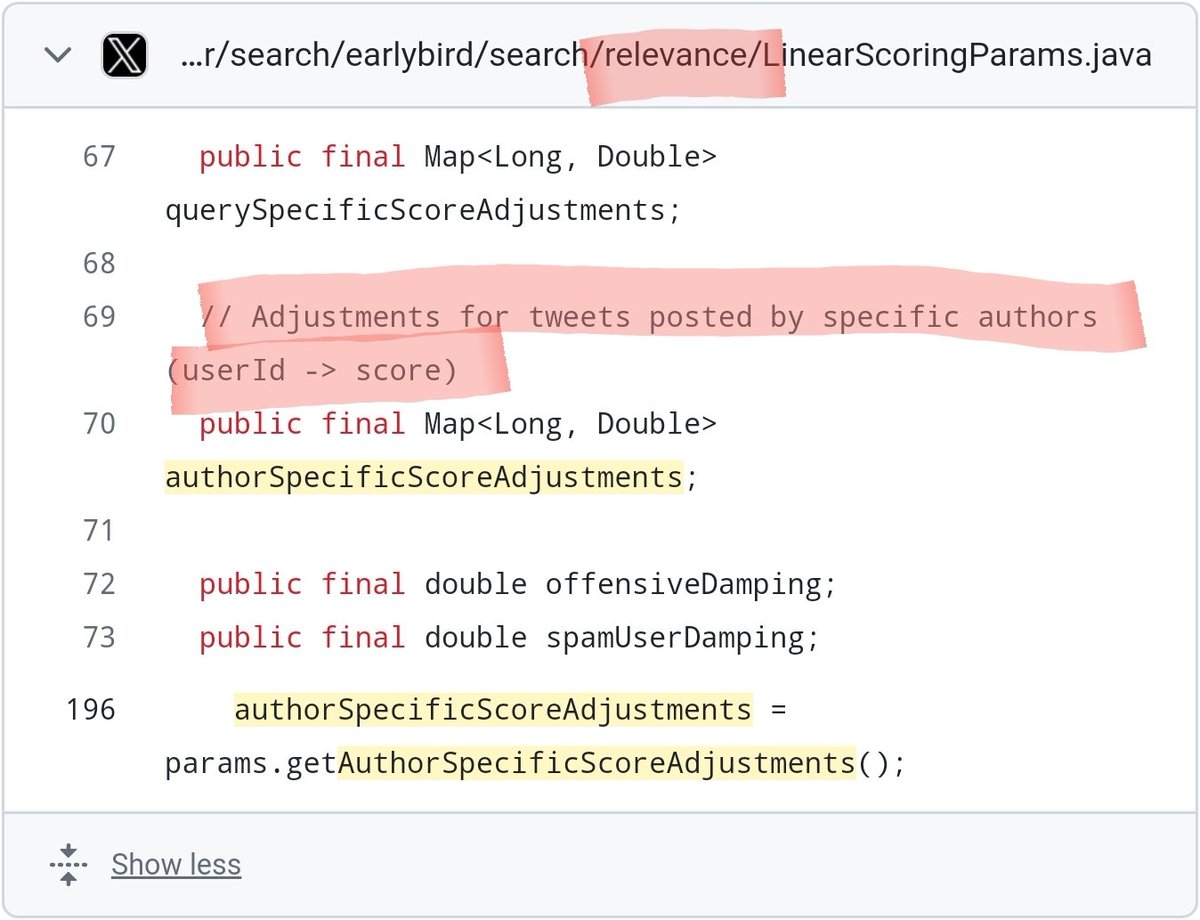The width and height of the screenshot is (1200, 920).
Task: Click the X repository logo icon
Action: point(125,55)
